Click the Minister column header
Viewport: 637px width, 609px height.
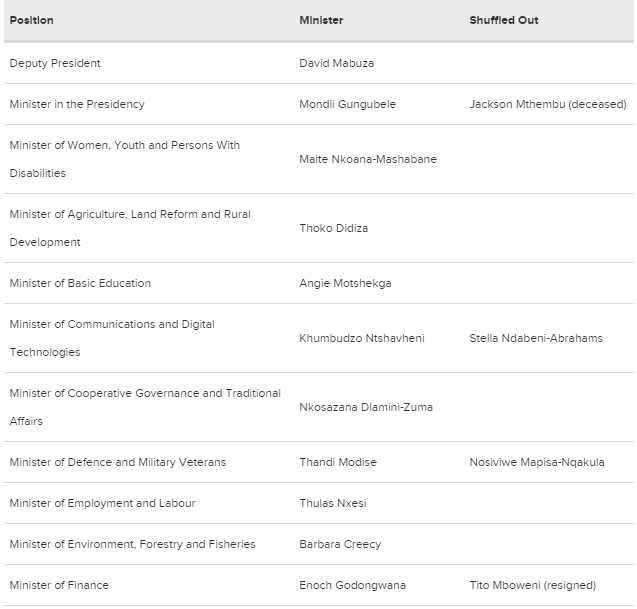(x=321, y=20)
